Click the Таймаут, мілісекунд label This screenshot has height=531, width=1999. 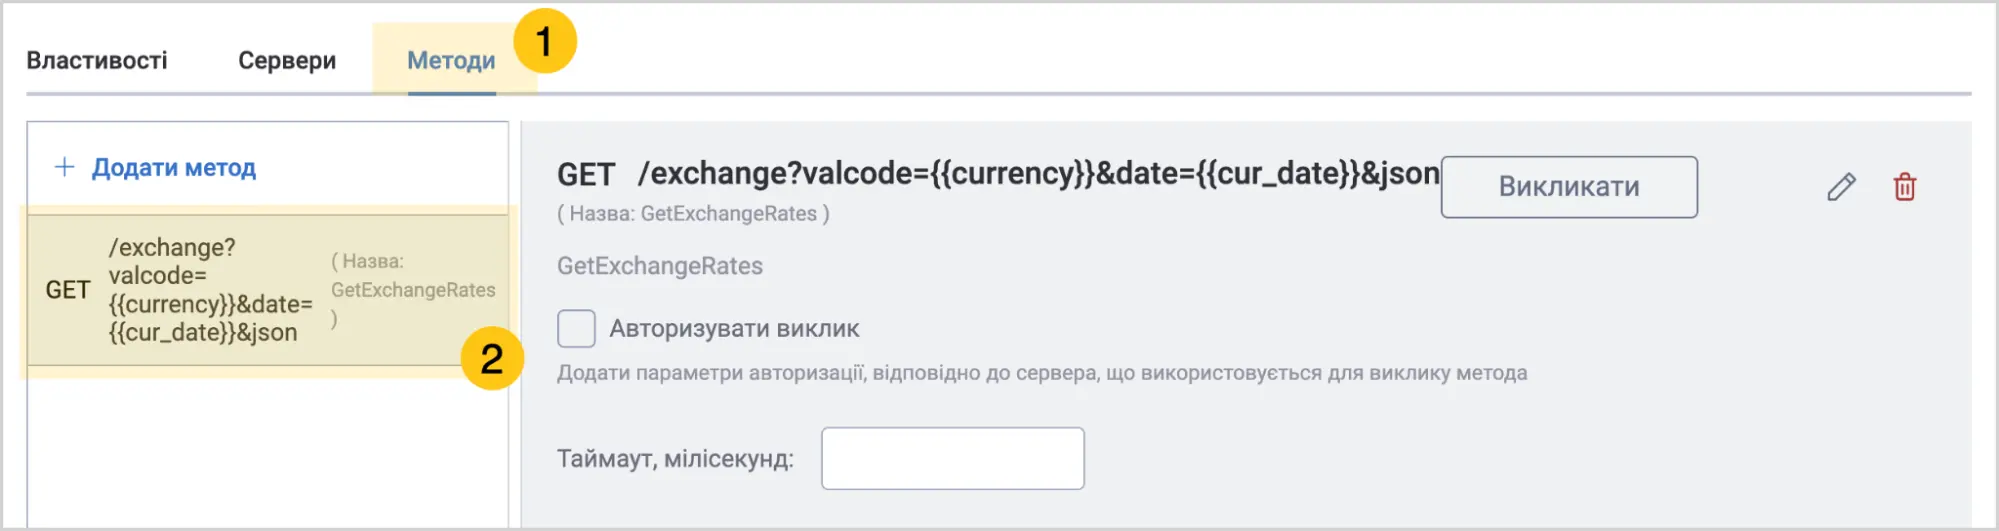click(675, 459)
